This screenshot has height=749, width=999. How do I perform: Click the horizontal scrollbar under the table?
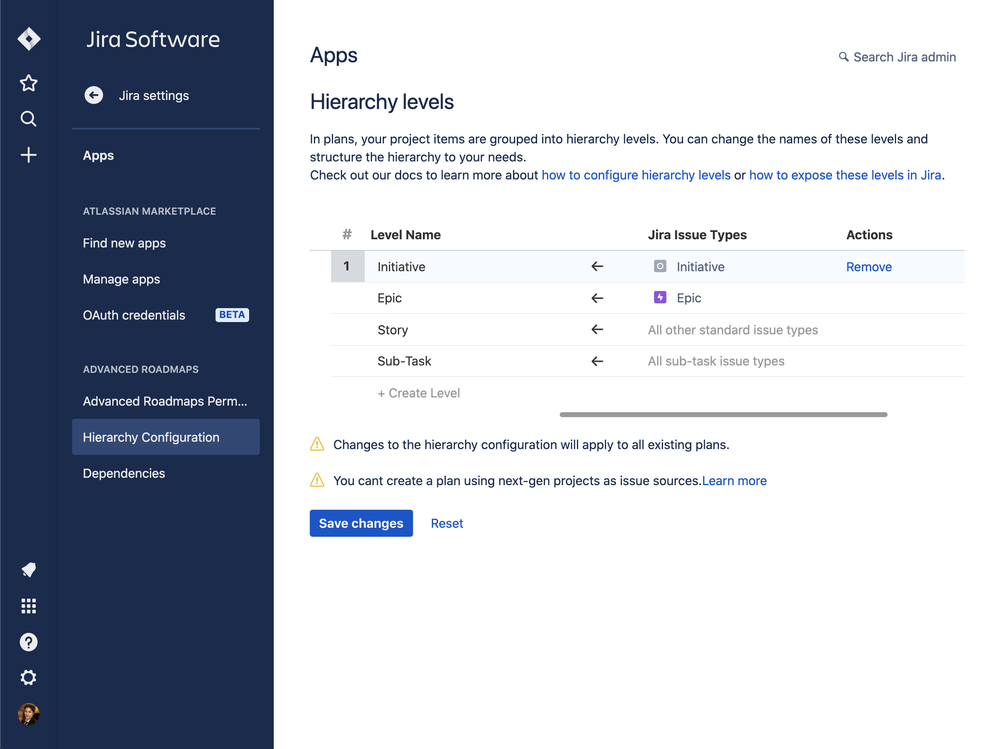(723, 414)
